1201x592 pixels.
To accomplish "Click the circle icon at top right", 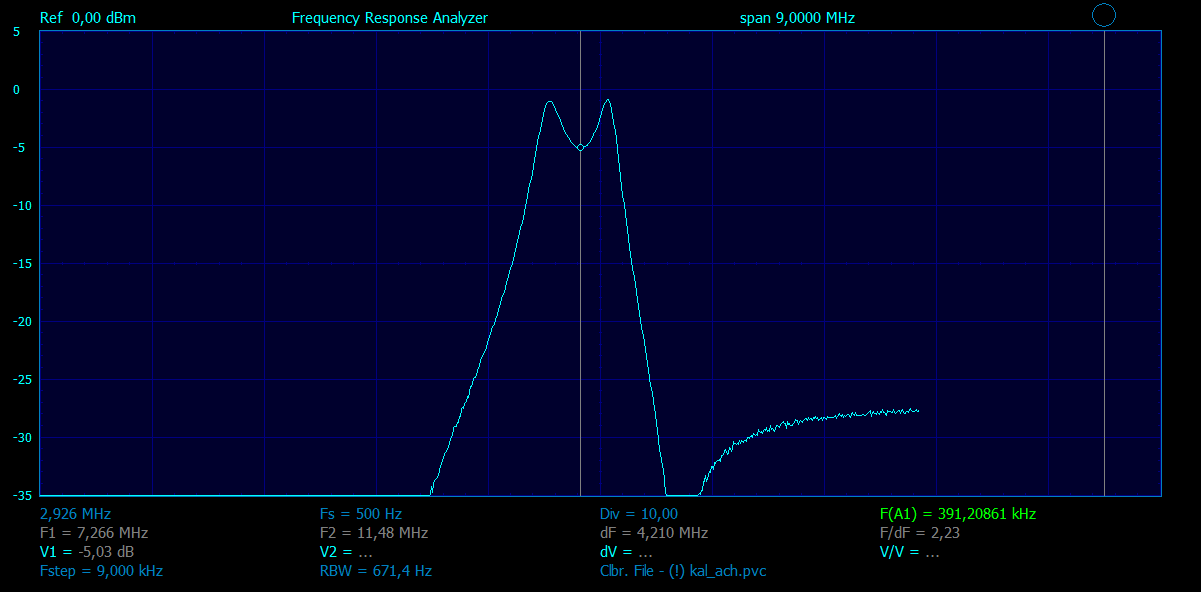I will (1104, 15).
